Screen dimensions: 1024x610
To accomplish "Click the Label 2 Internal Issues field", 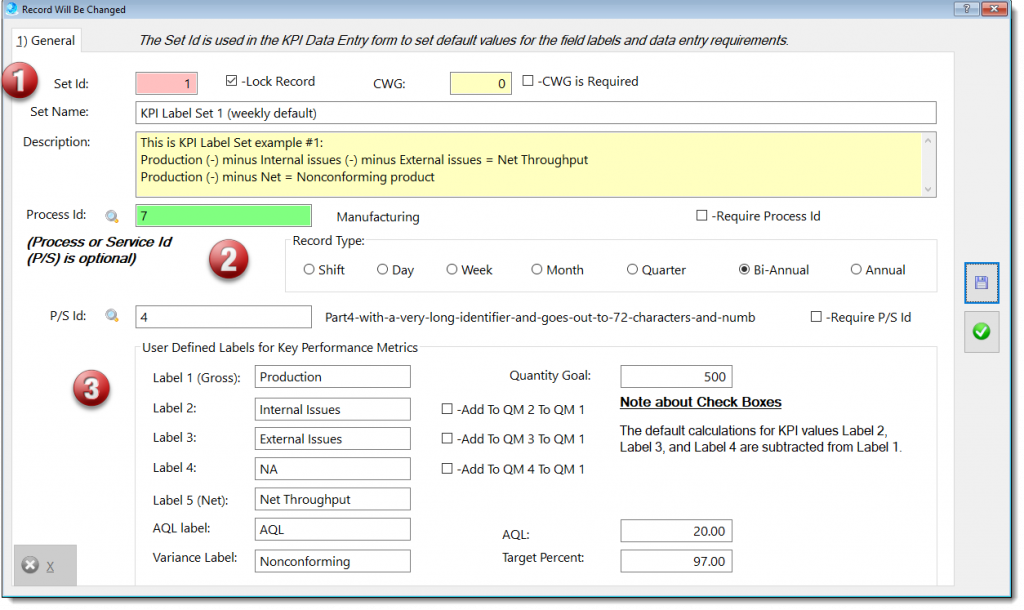I will [x=332, y=409].
